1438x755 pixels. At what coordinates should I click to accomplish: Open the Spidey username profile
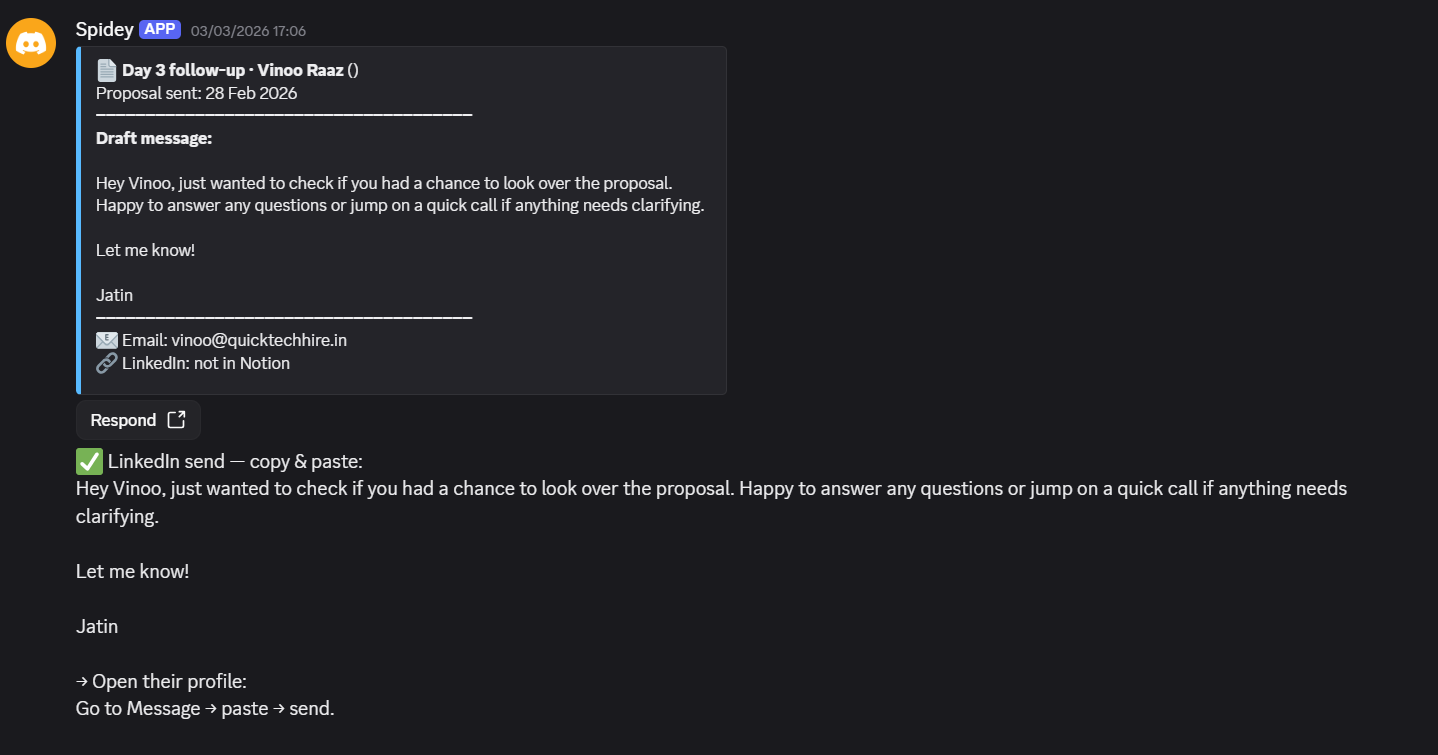tap(104, 29)
